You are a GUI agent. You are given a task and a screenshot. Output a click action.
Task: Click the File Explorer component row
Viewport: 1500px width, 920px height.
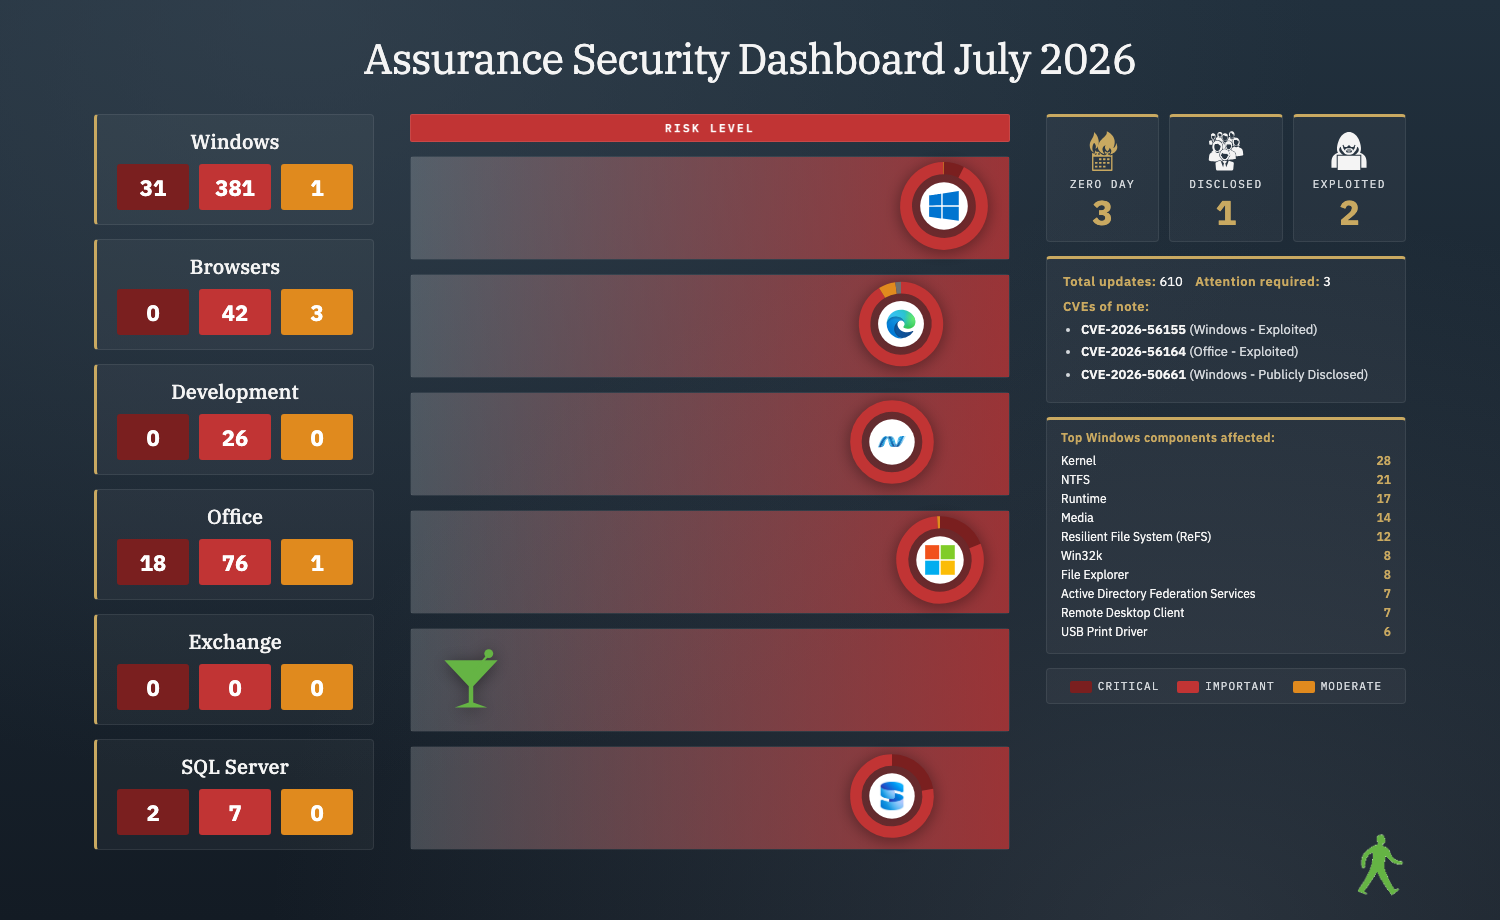[x=1226, y=575]
